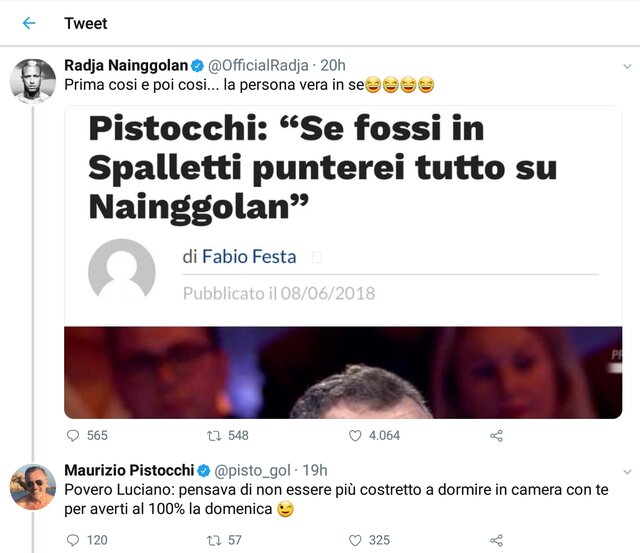Viewport: 640px width, 553px height.
Task: Retweet Radja Nainggolan's tweet
Action: click(x=212, y=435)
